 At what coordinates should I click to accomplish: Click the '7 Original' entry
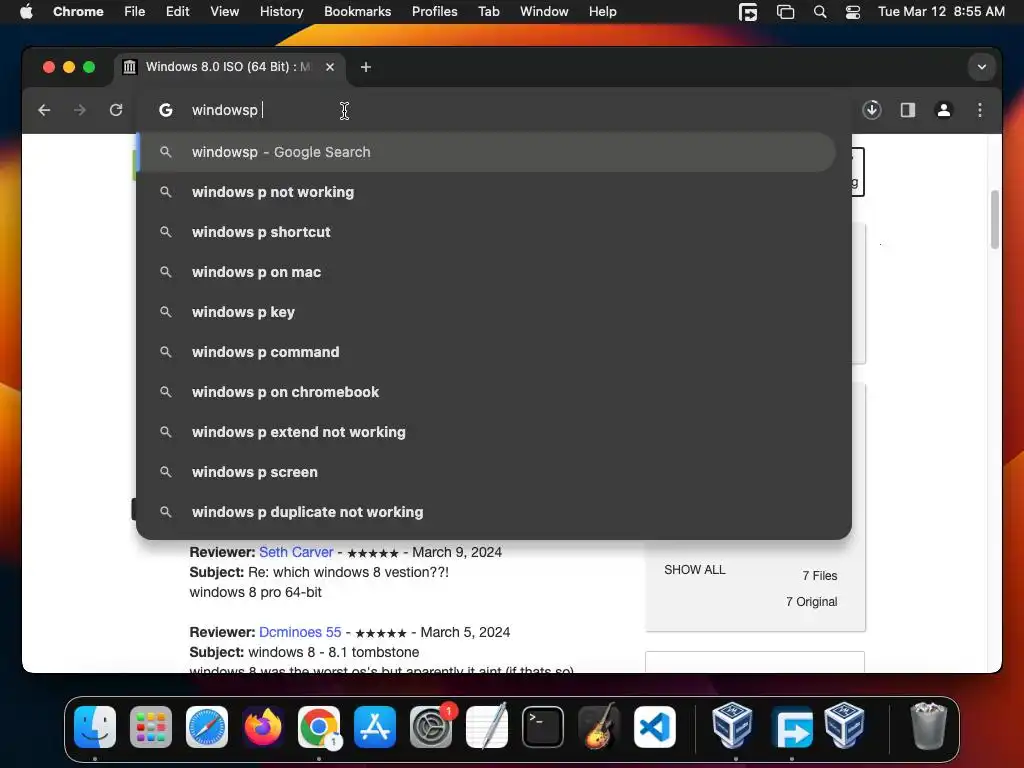(812, 601)
